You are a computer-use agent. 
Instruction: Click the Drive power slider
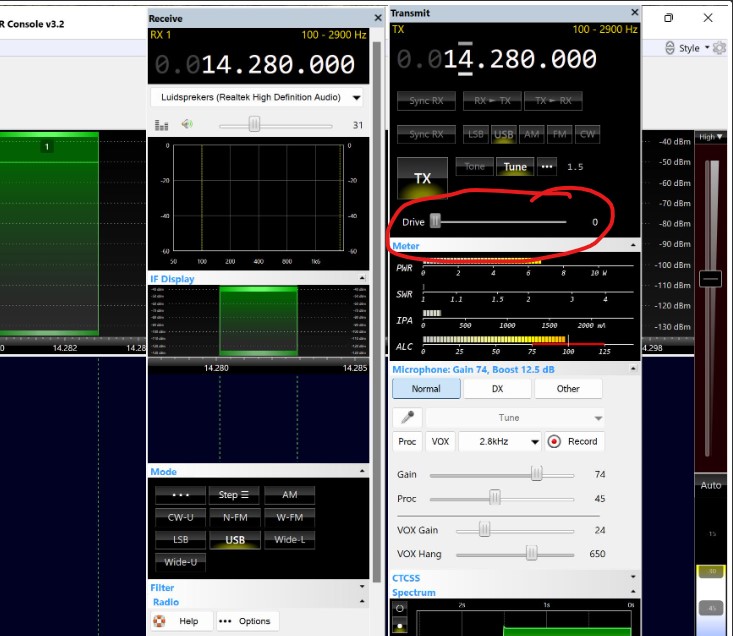[x=500, y=222]
